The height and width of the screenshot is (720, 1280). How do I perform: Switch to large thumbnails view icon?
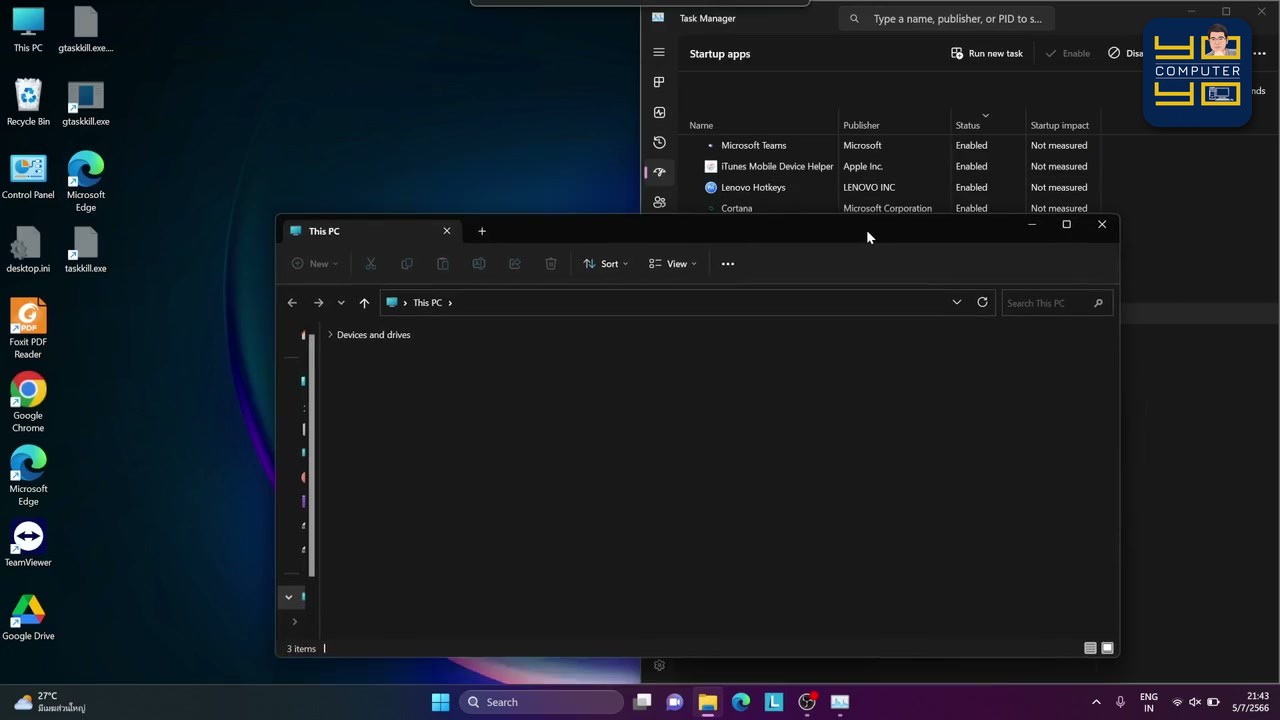[1107, 648]
